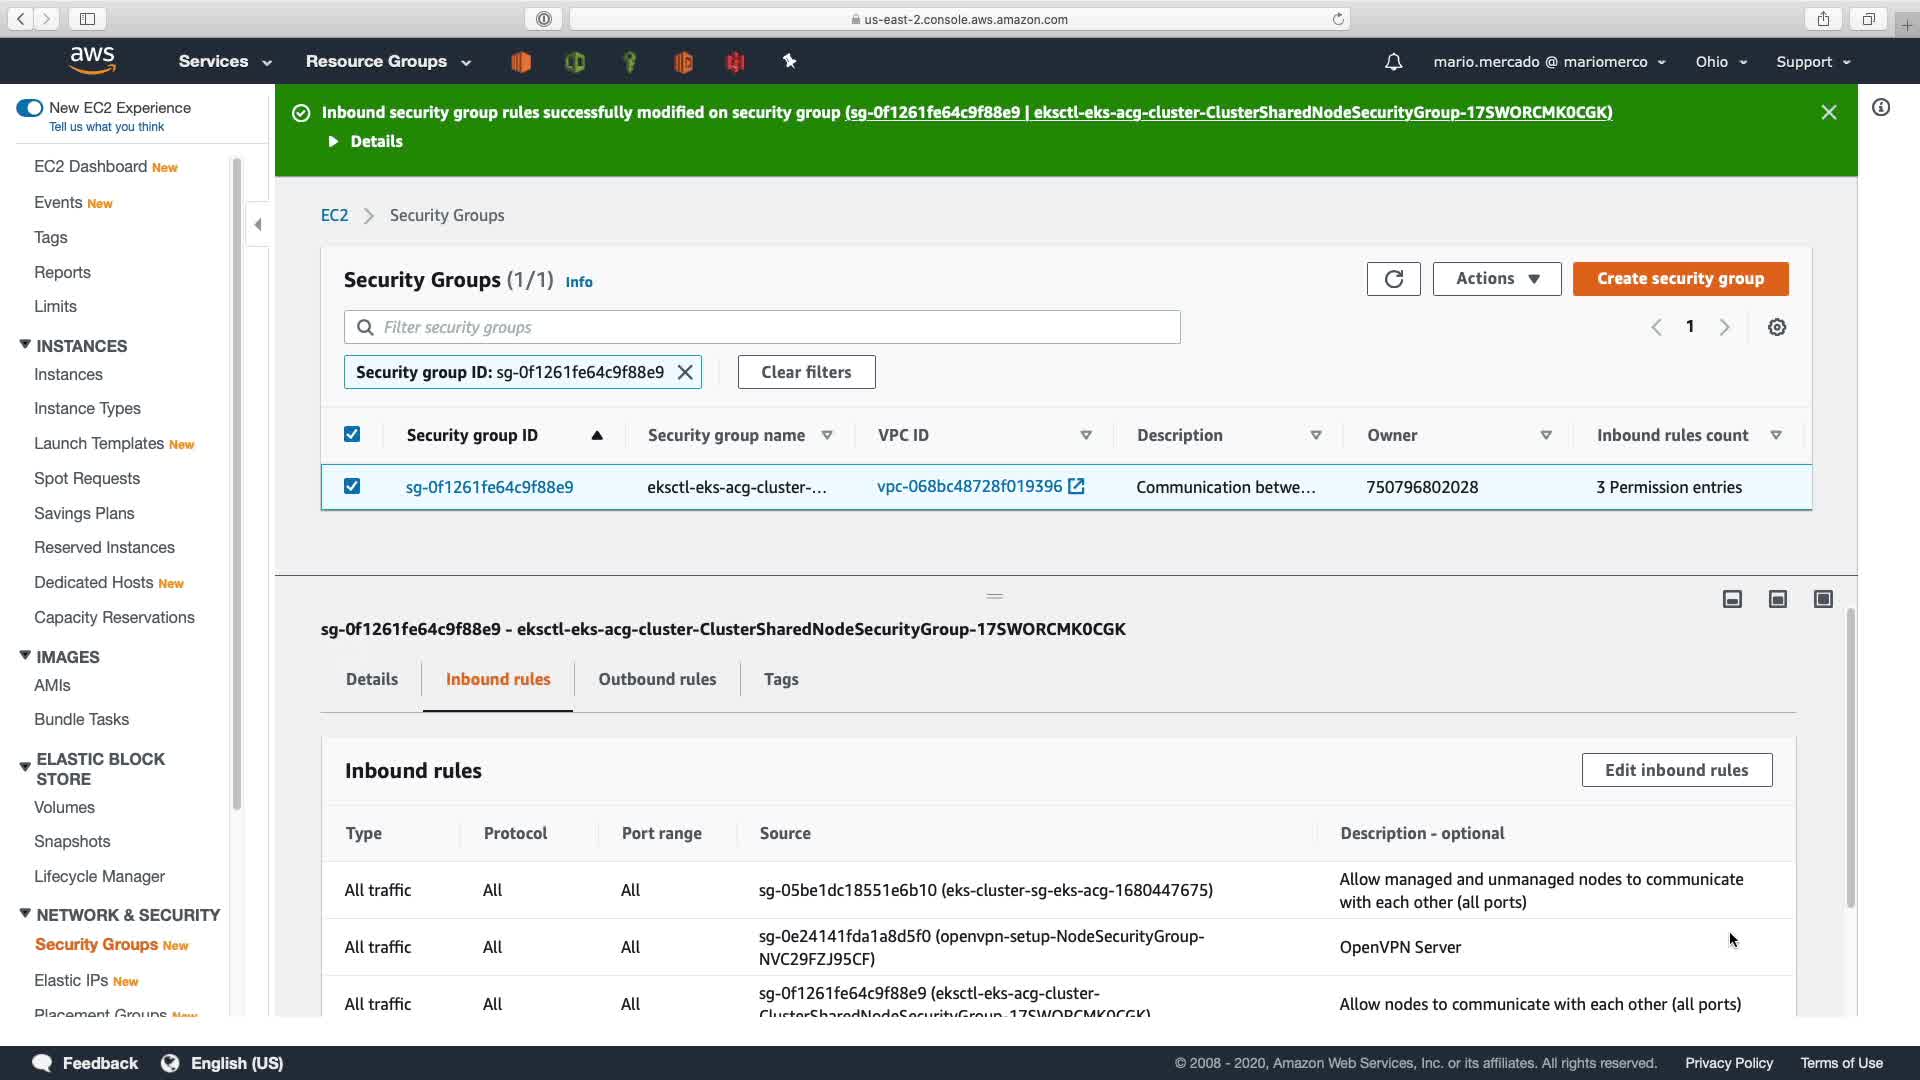The image size is (1920, 1080).
Task: Click Create security group button
Action: click(1680, 279)
